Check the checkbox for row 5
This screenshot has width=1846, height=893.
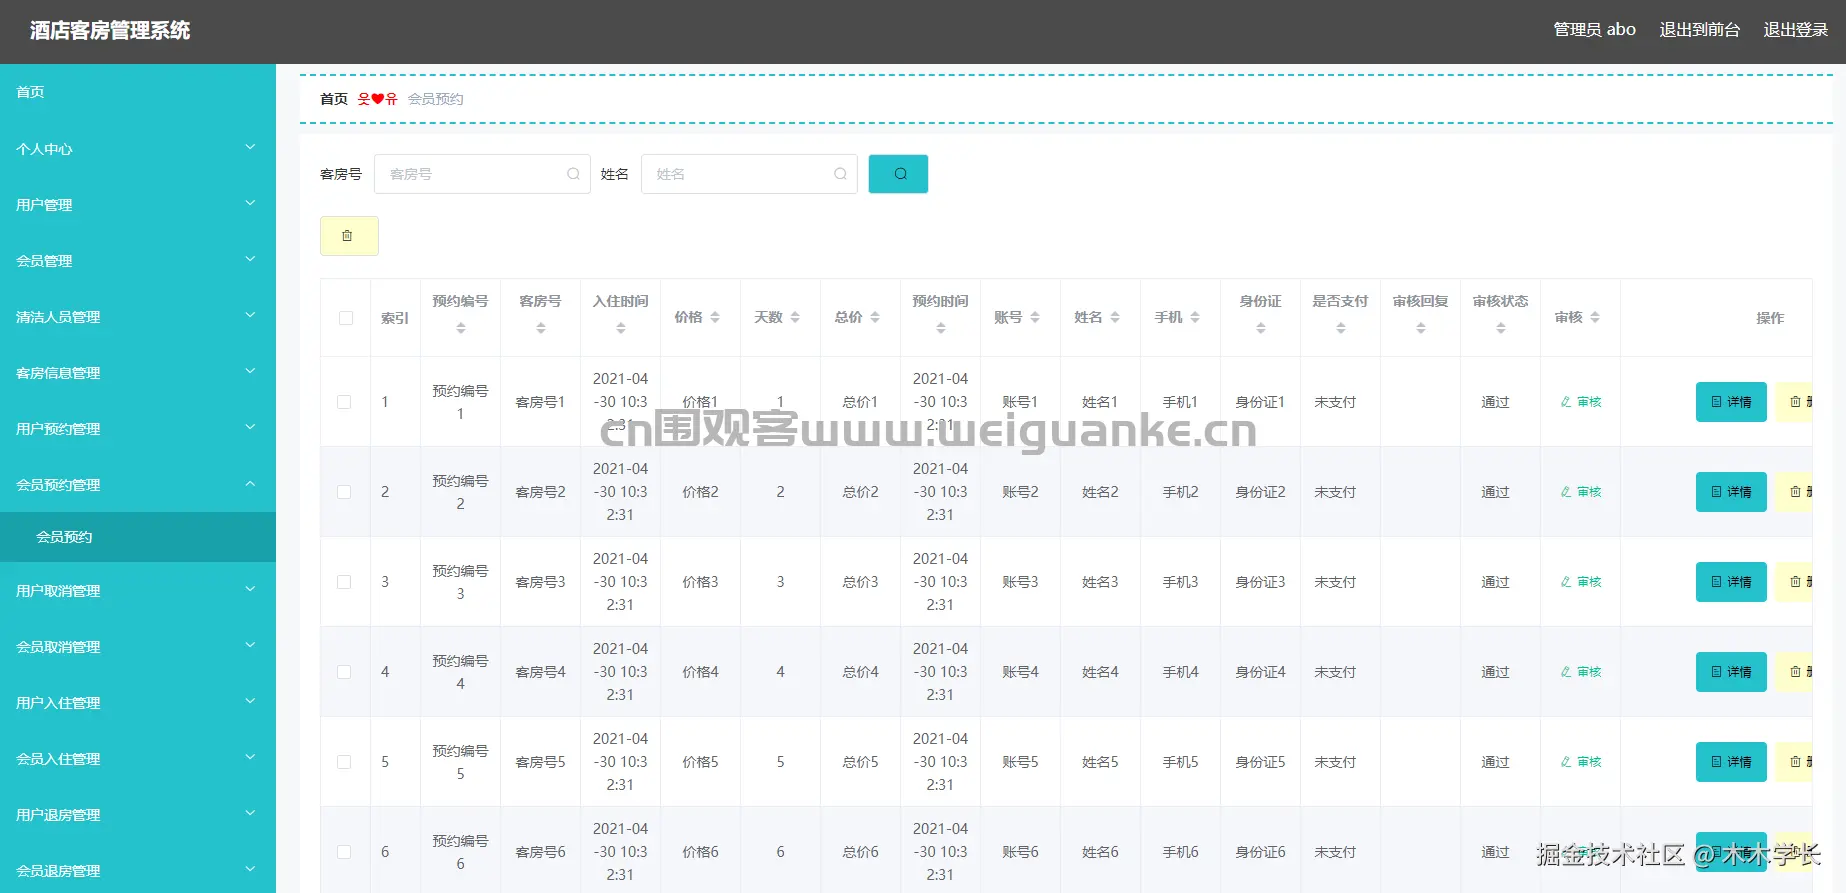pyautogui.click(x=344, y=762)
